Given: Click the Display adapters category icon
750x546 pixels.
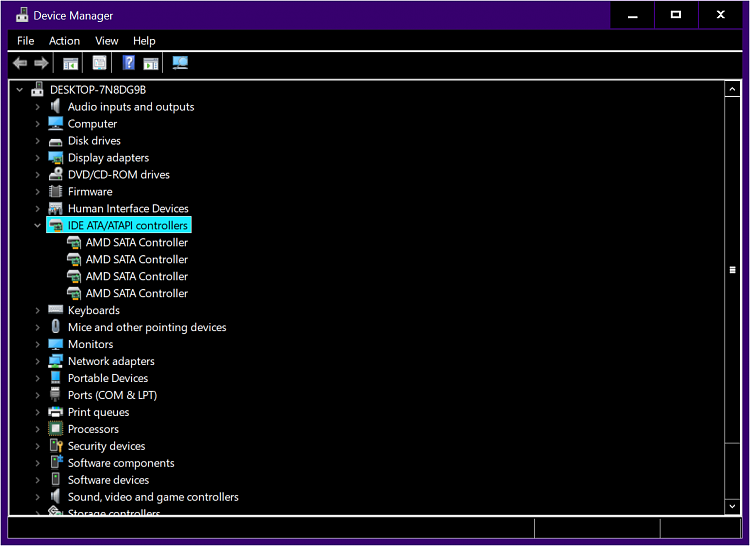Looking at the screenshot, I should tap(55, 157).
